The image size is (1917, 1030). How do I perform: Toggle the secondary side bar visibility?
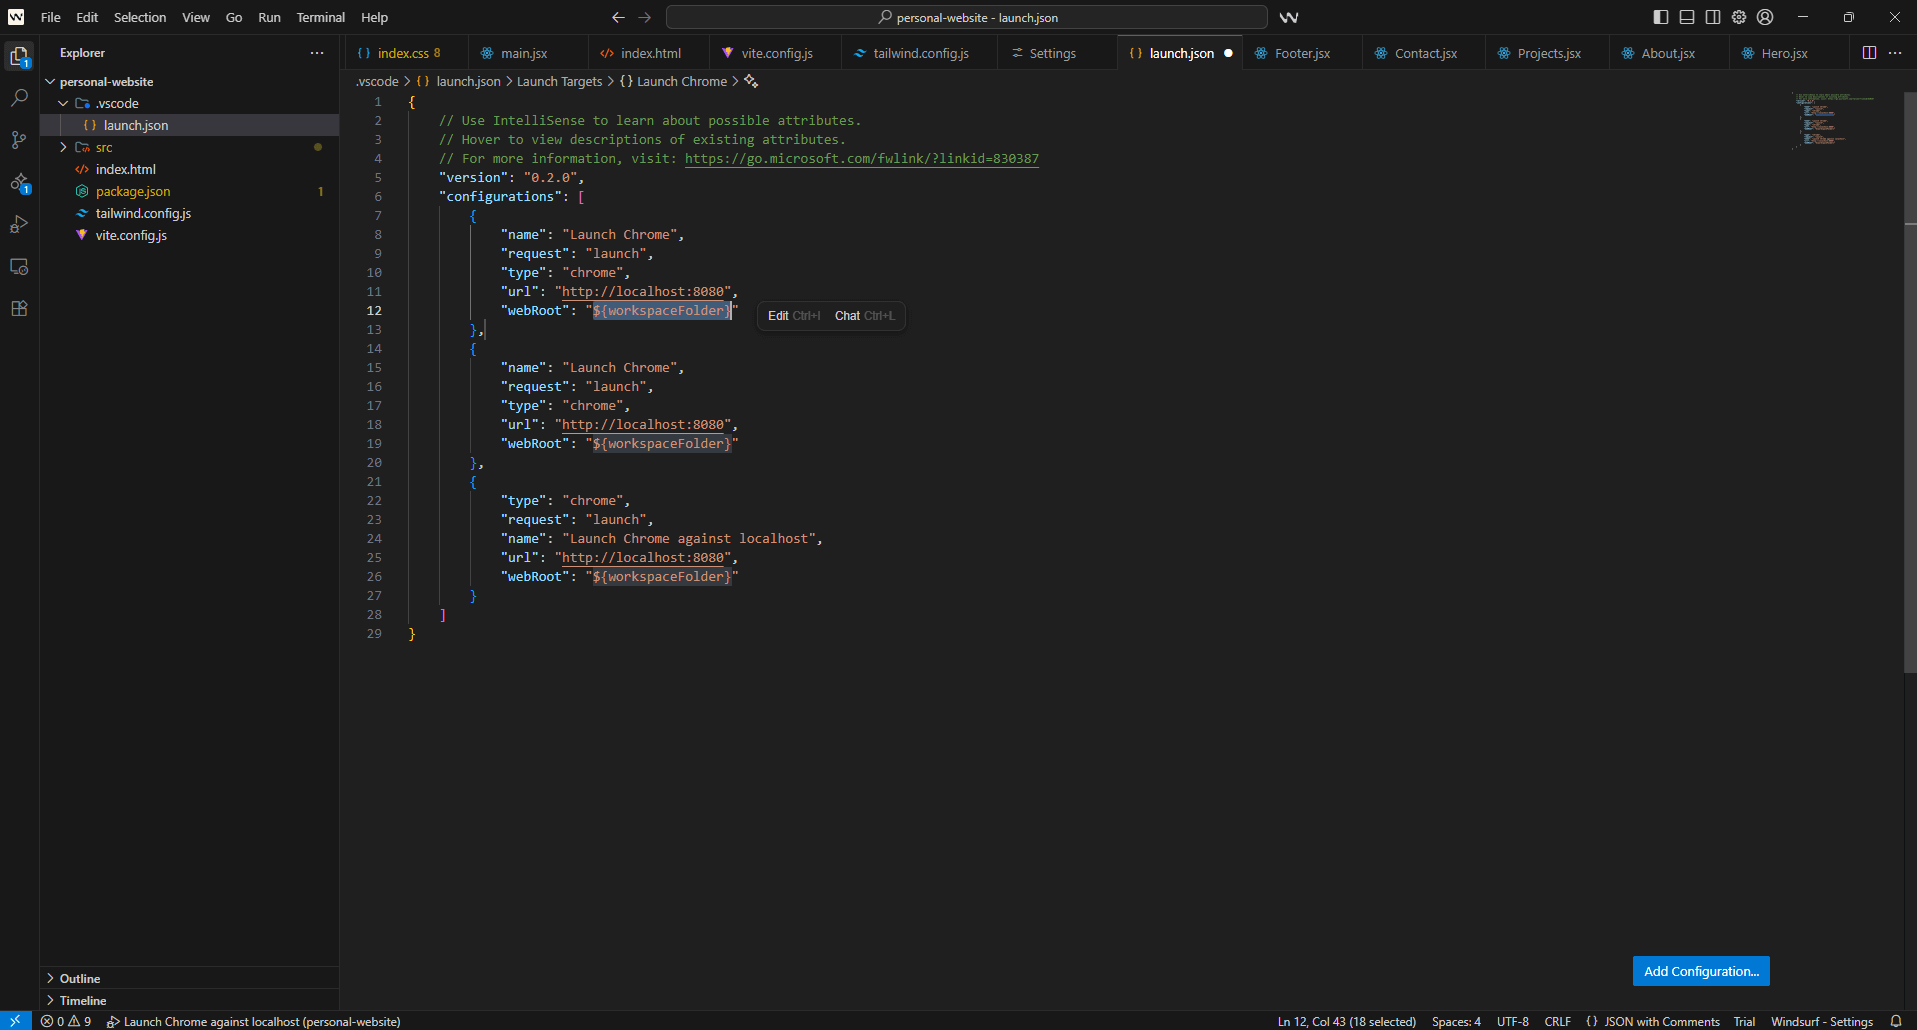[1713, 17]
